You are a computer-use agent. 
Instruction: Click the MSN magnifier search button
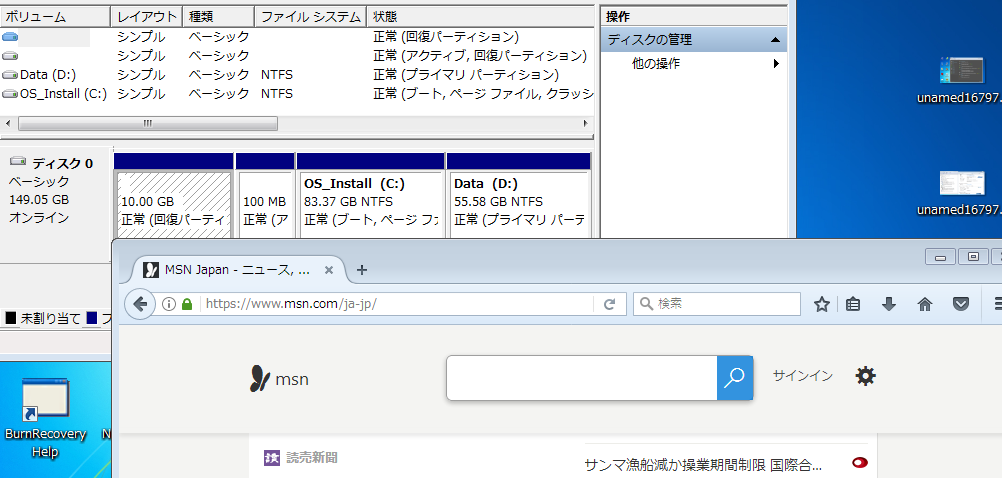tap(735, 378)
